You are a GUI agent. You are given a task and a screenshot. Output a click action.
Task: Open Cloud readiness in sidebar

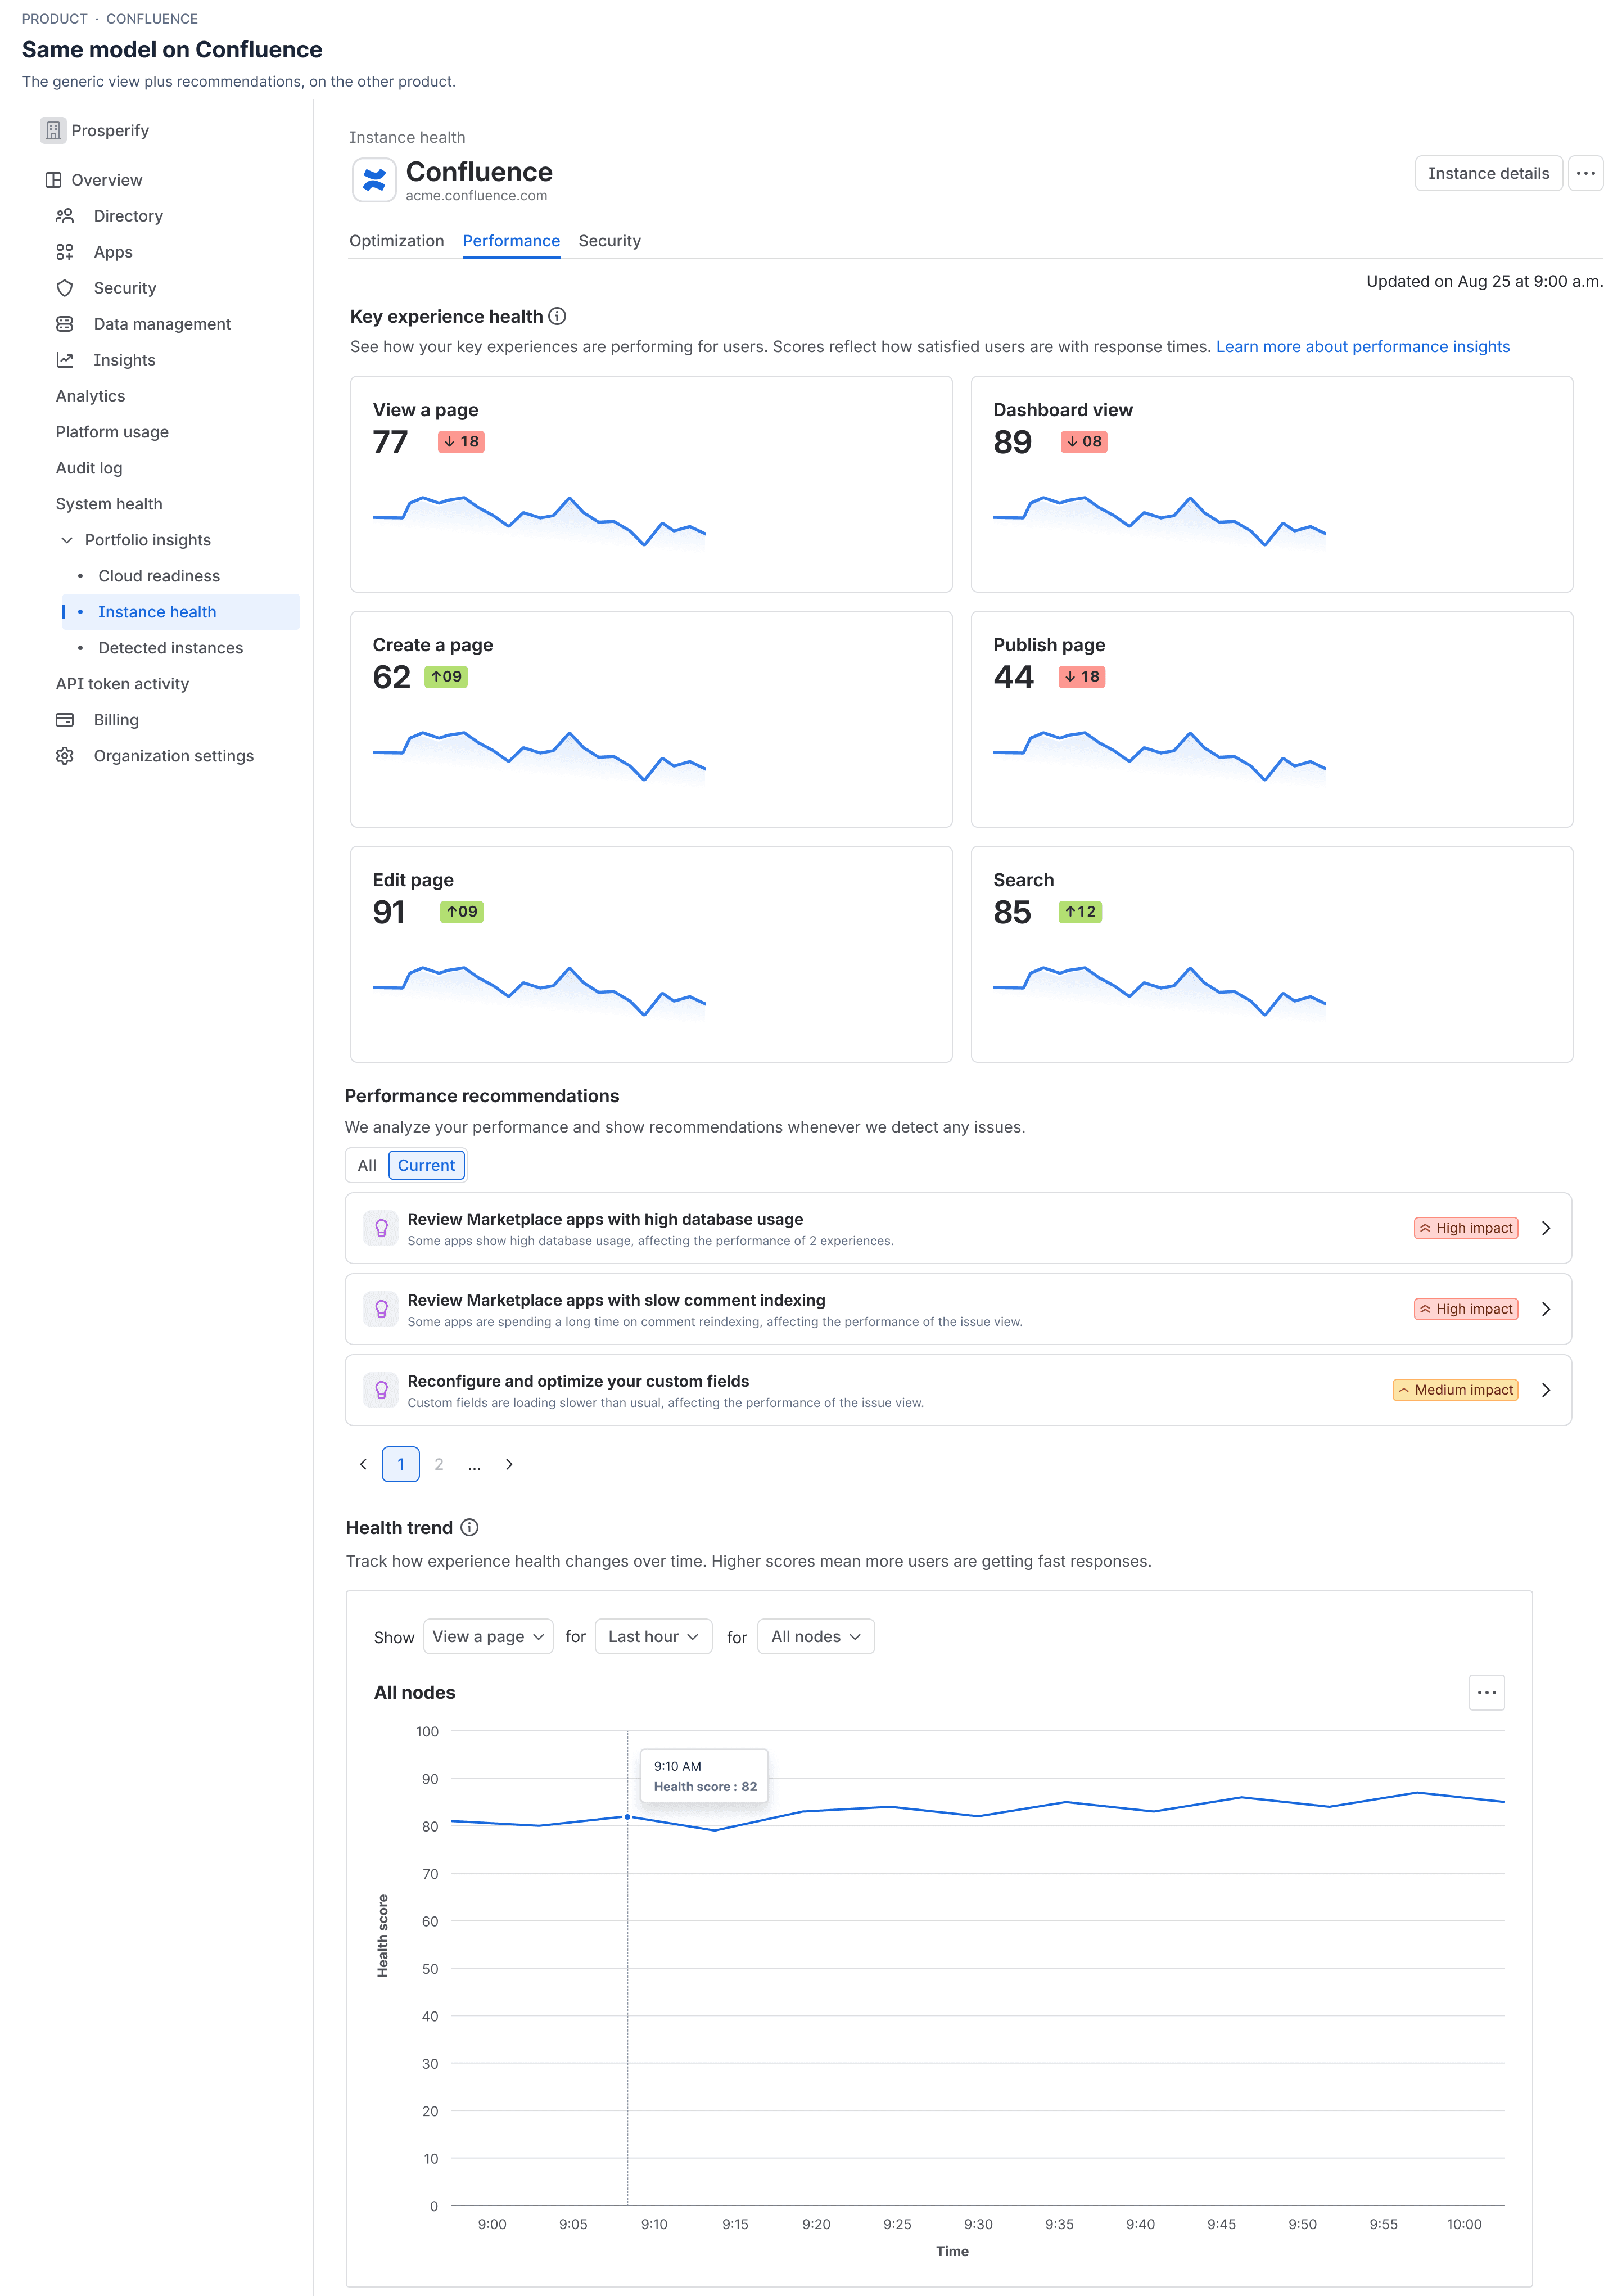click(x=159, y=576)
